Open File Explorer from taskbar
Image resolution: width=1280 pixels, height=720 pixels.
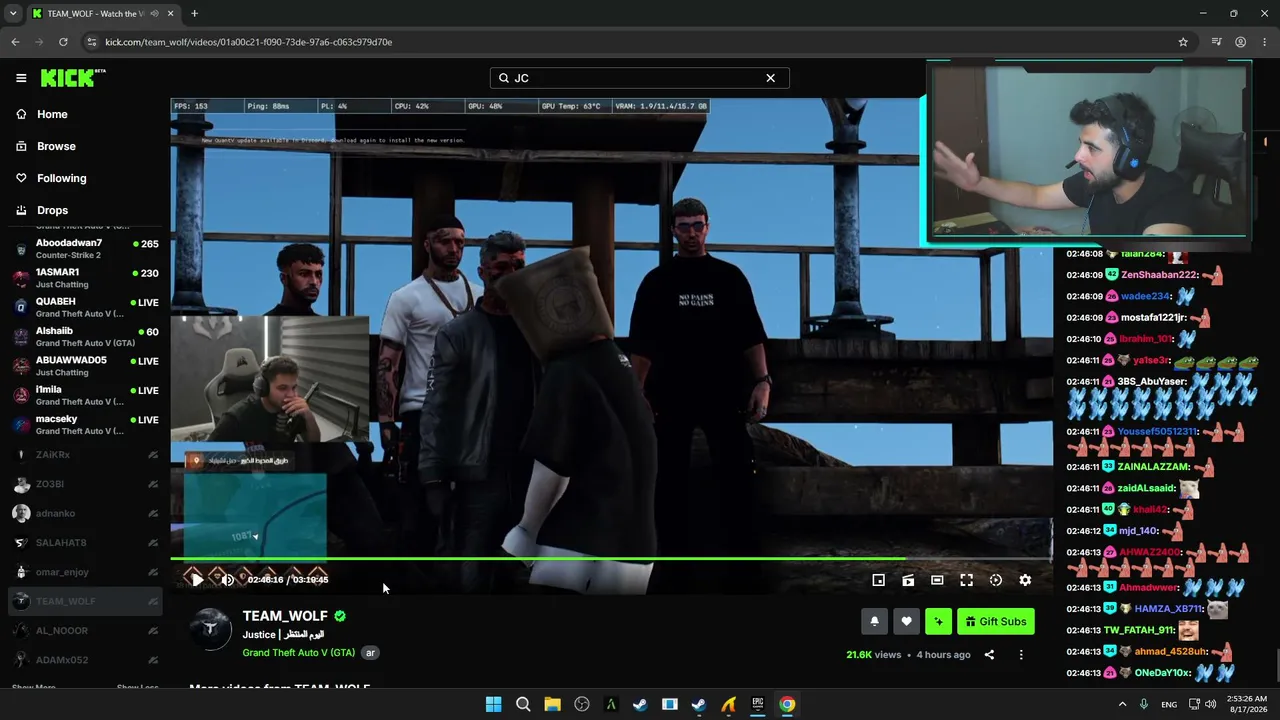(552, 704)
